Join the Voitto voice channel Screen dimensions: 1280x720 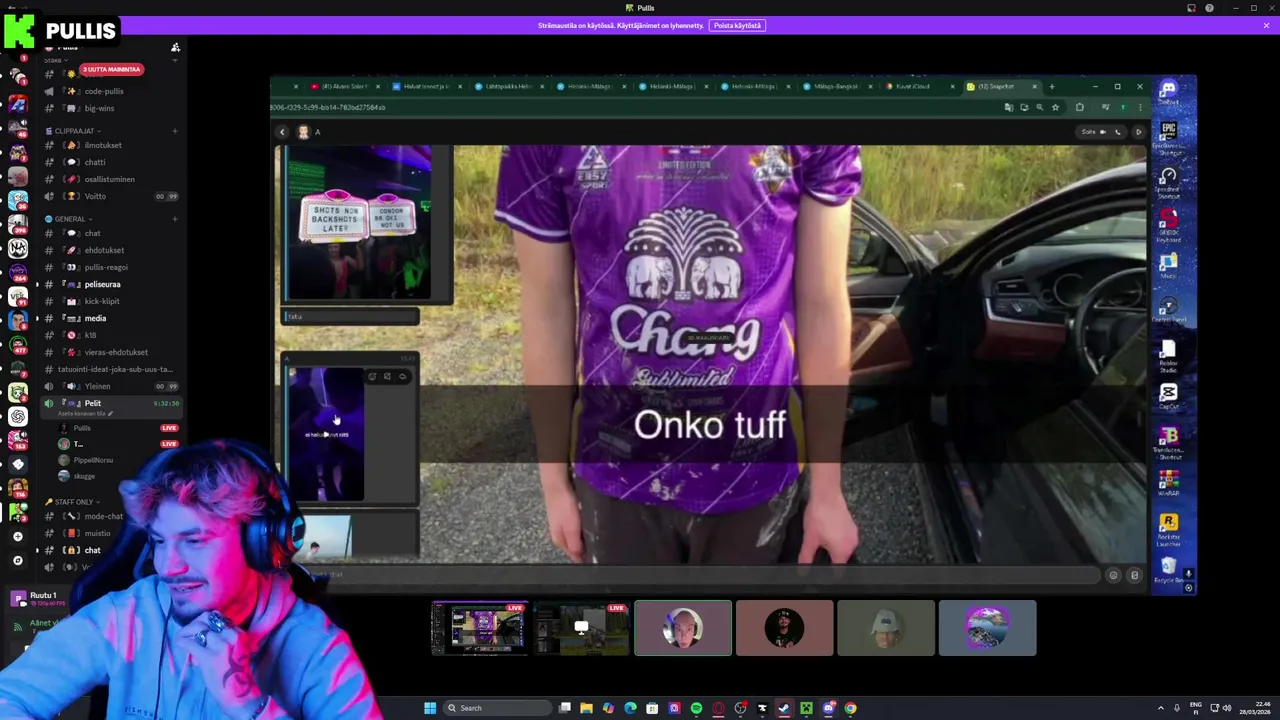click(96, 196)
